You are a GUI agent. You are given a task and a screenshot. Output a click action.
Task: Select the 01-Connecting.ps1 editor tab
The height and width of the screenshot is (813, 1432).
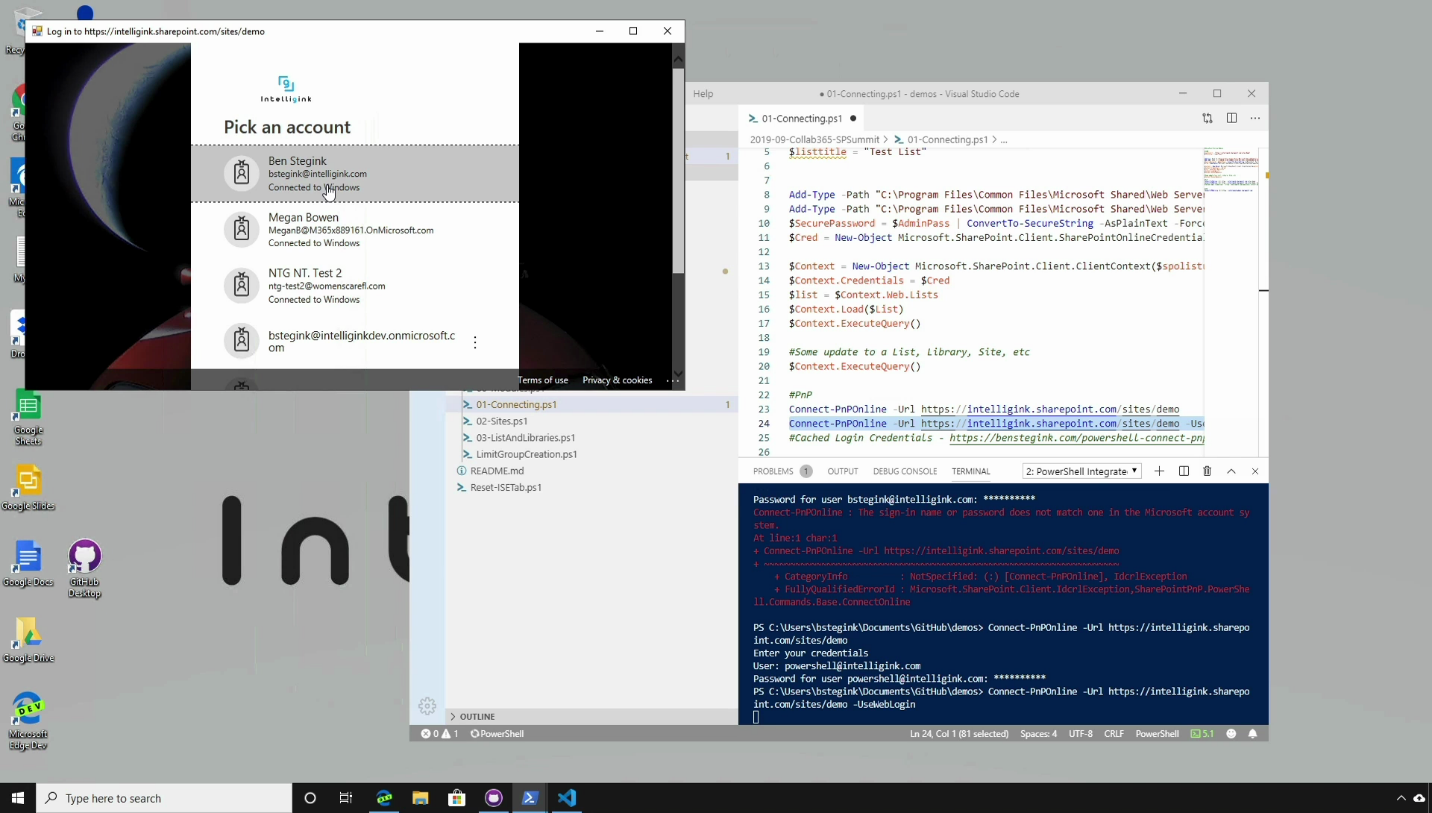(x=802, y=118)
